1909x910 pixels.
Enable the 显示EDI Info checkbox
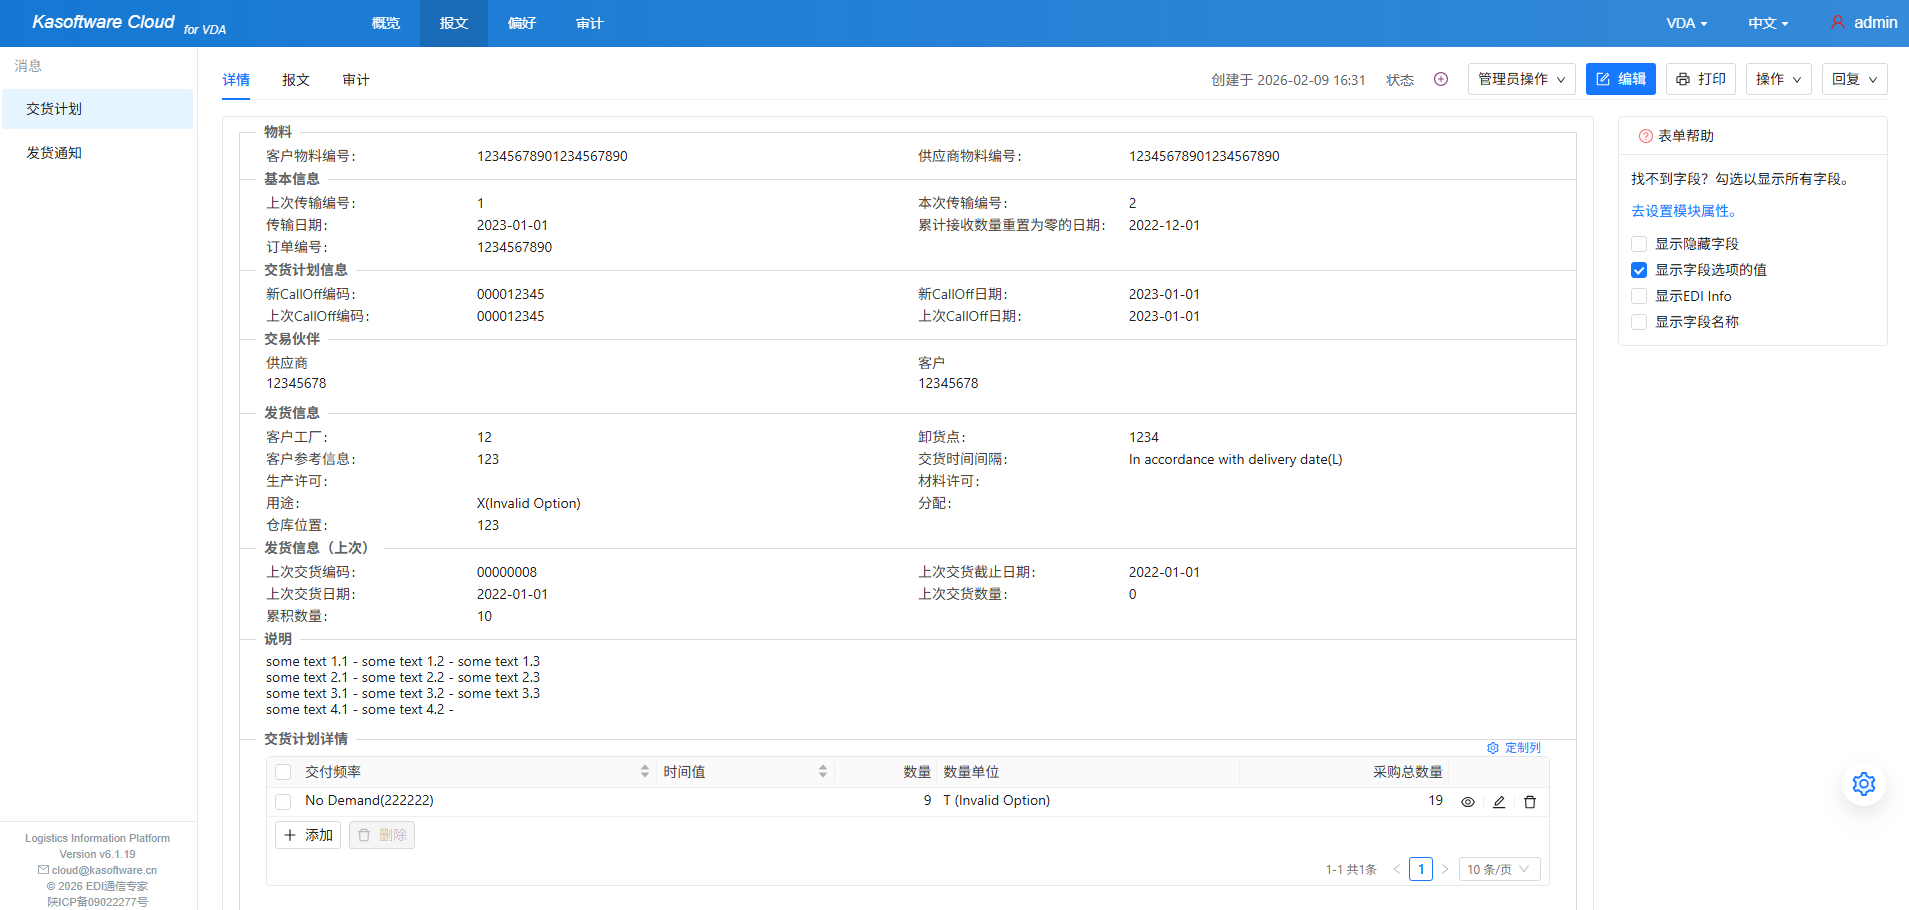coord(1638,296)
